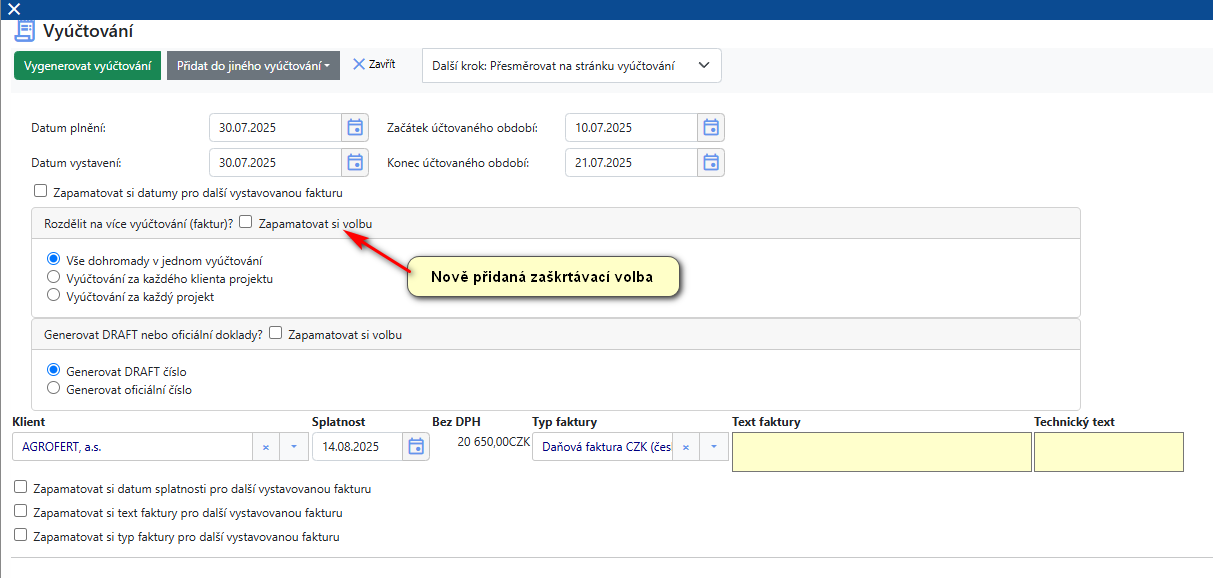The image size is (1213, 578).
Task: Choose Generovat oficiální číslo option
Action: [54, 388]
